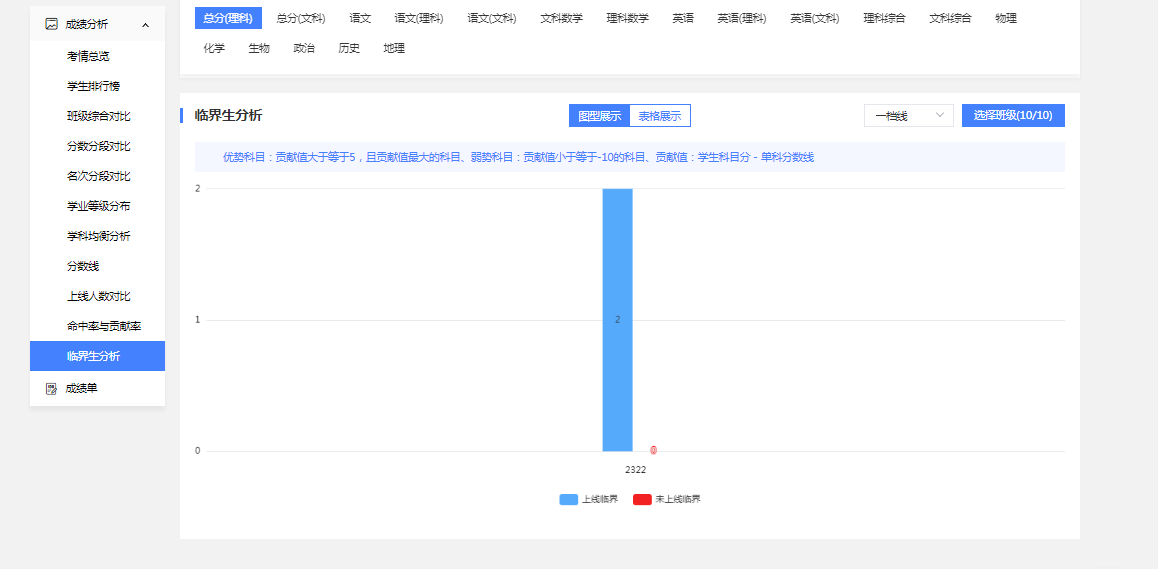Select the 文科综合 tab

(x=950, y=18)
